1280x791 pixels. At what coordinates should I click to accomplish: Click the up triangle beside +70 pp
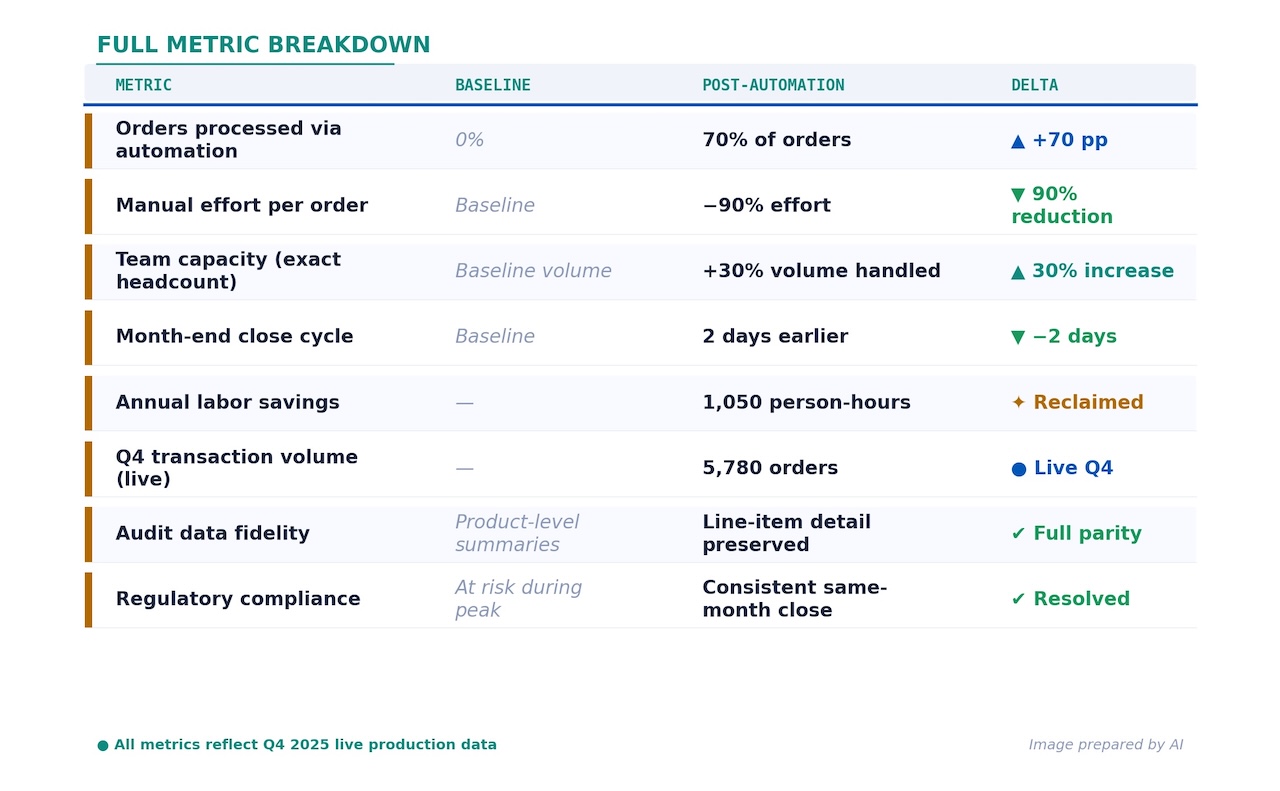[1018, 141]
